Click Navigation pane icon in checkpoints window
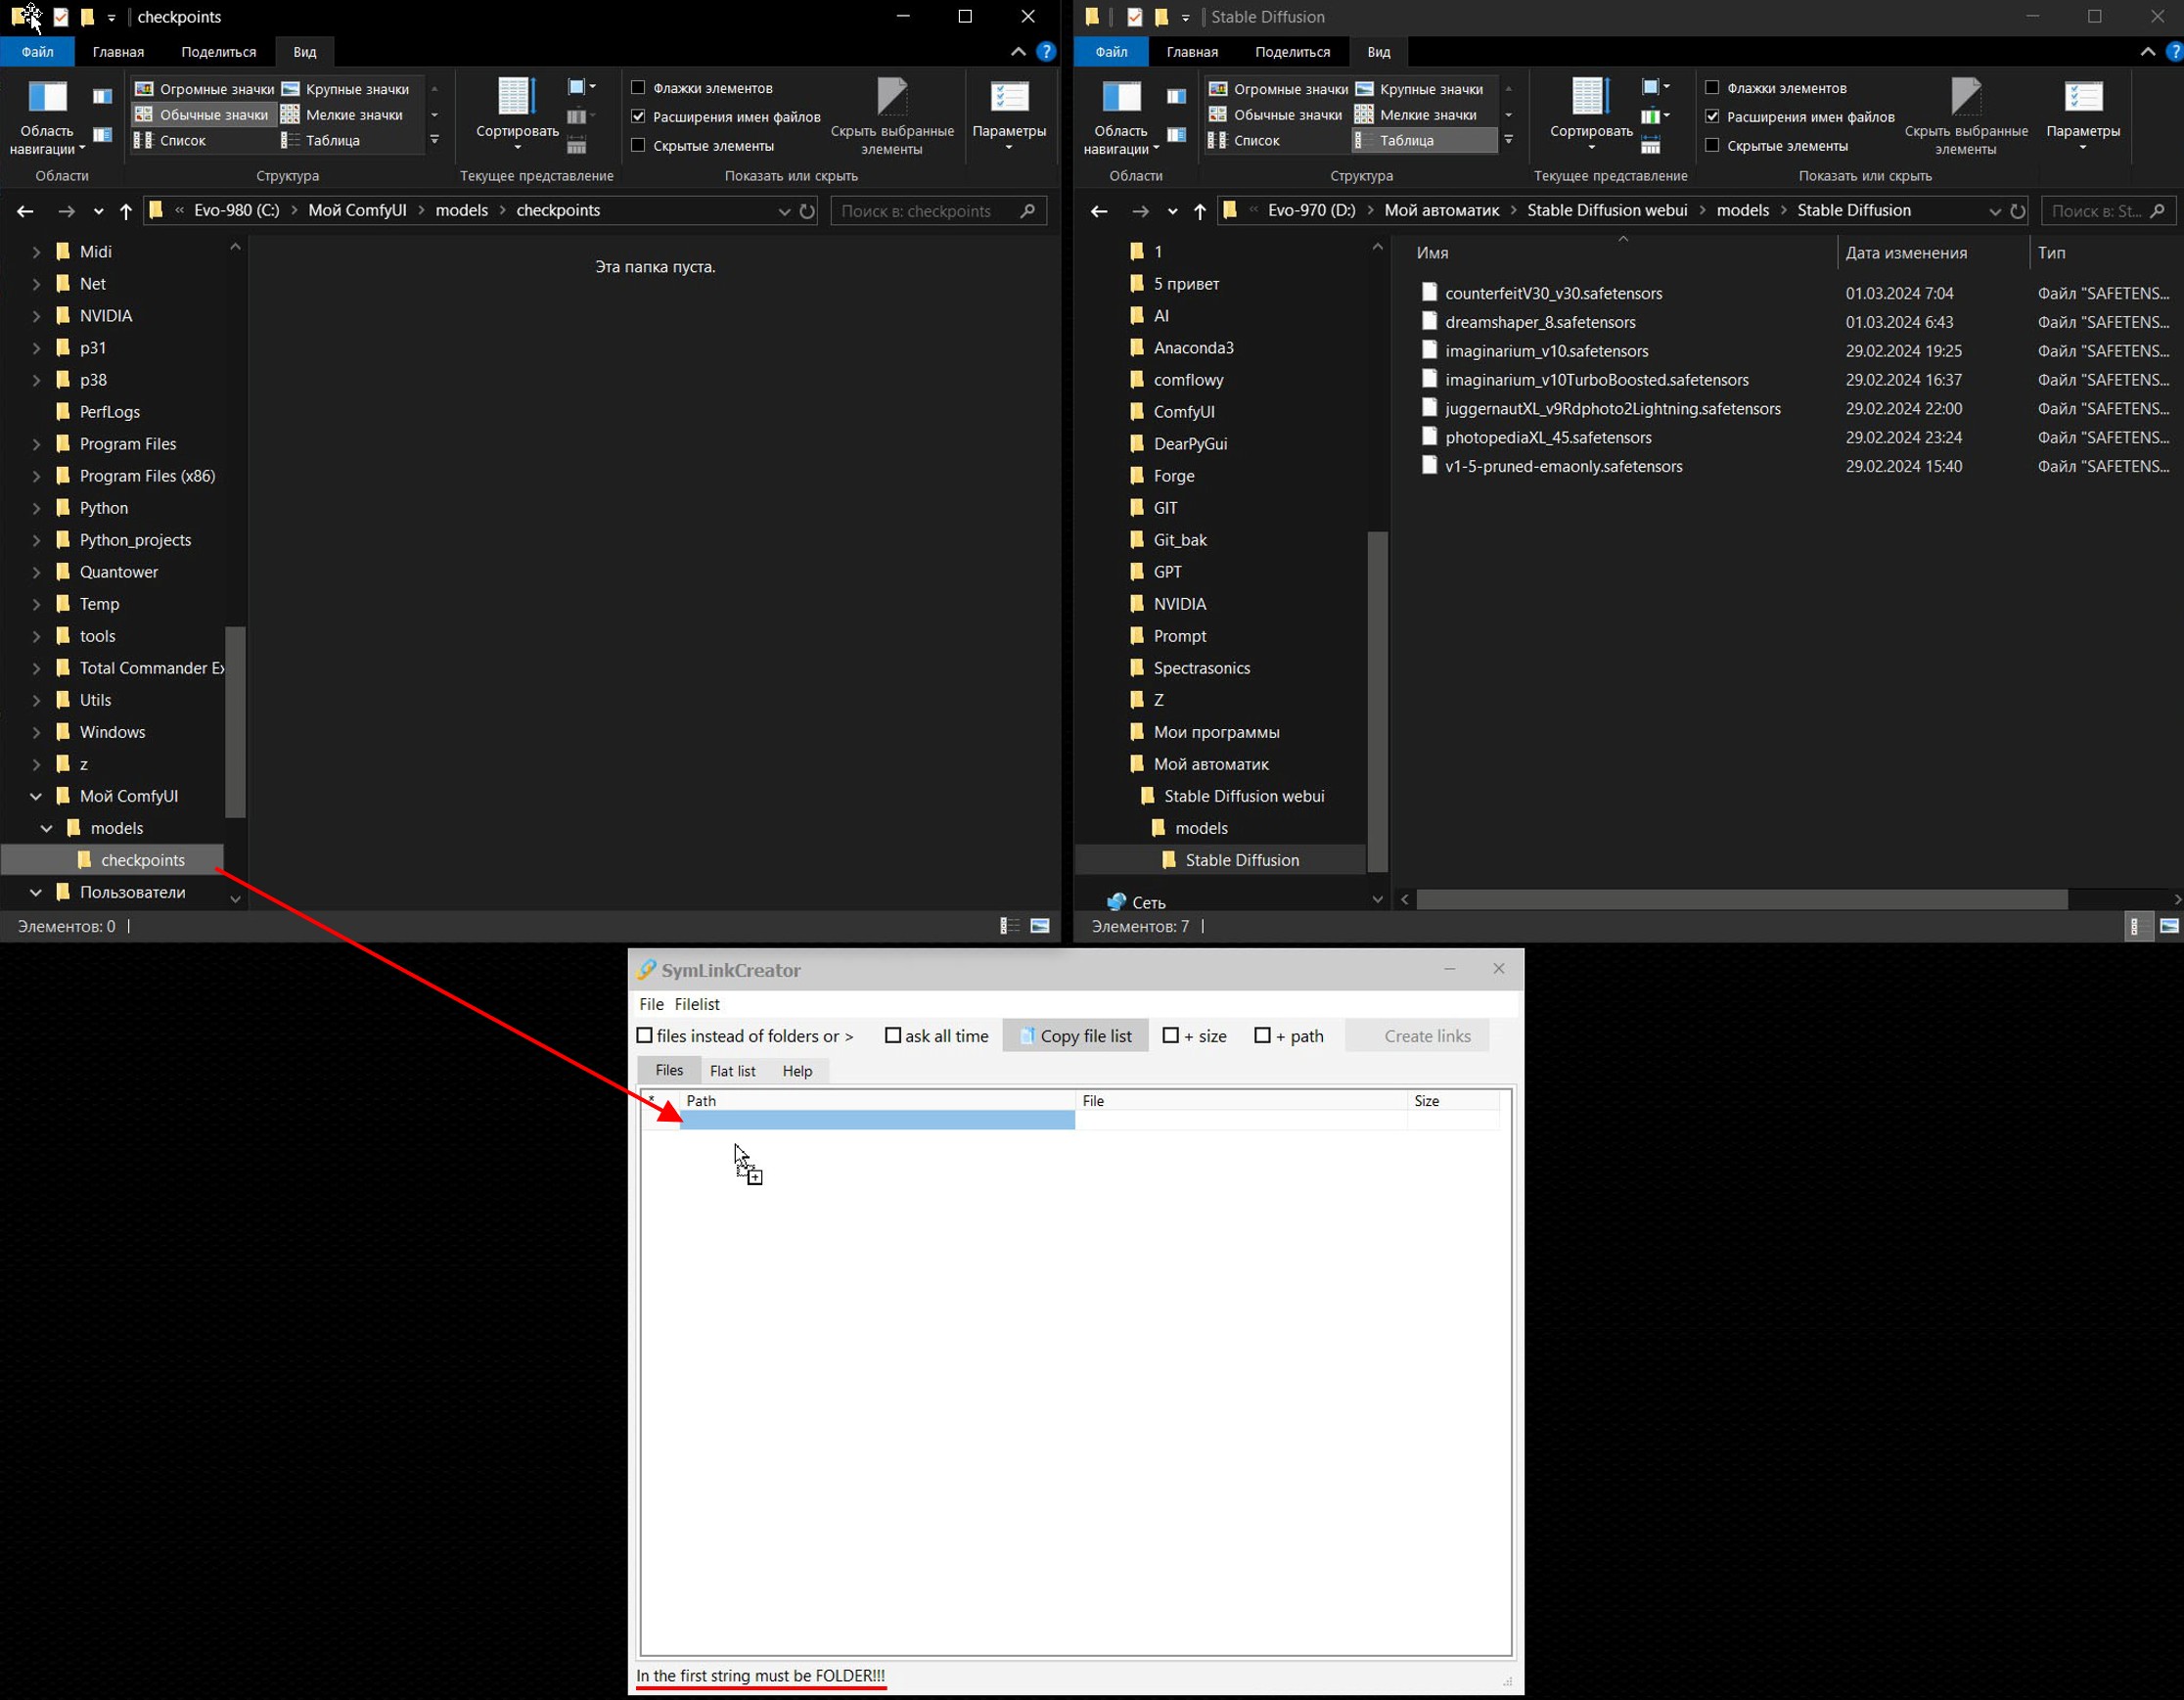The width and height of the screenshot is (2184, 1700). [x=47, y=98]
